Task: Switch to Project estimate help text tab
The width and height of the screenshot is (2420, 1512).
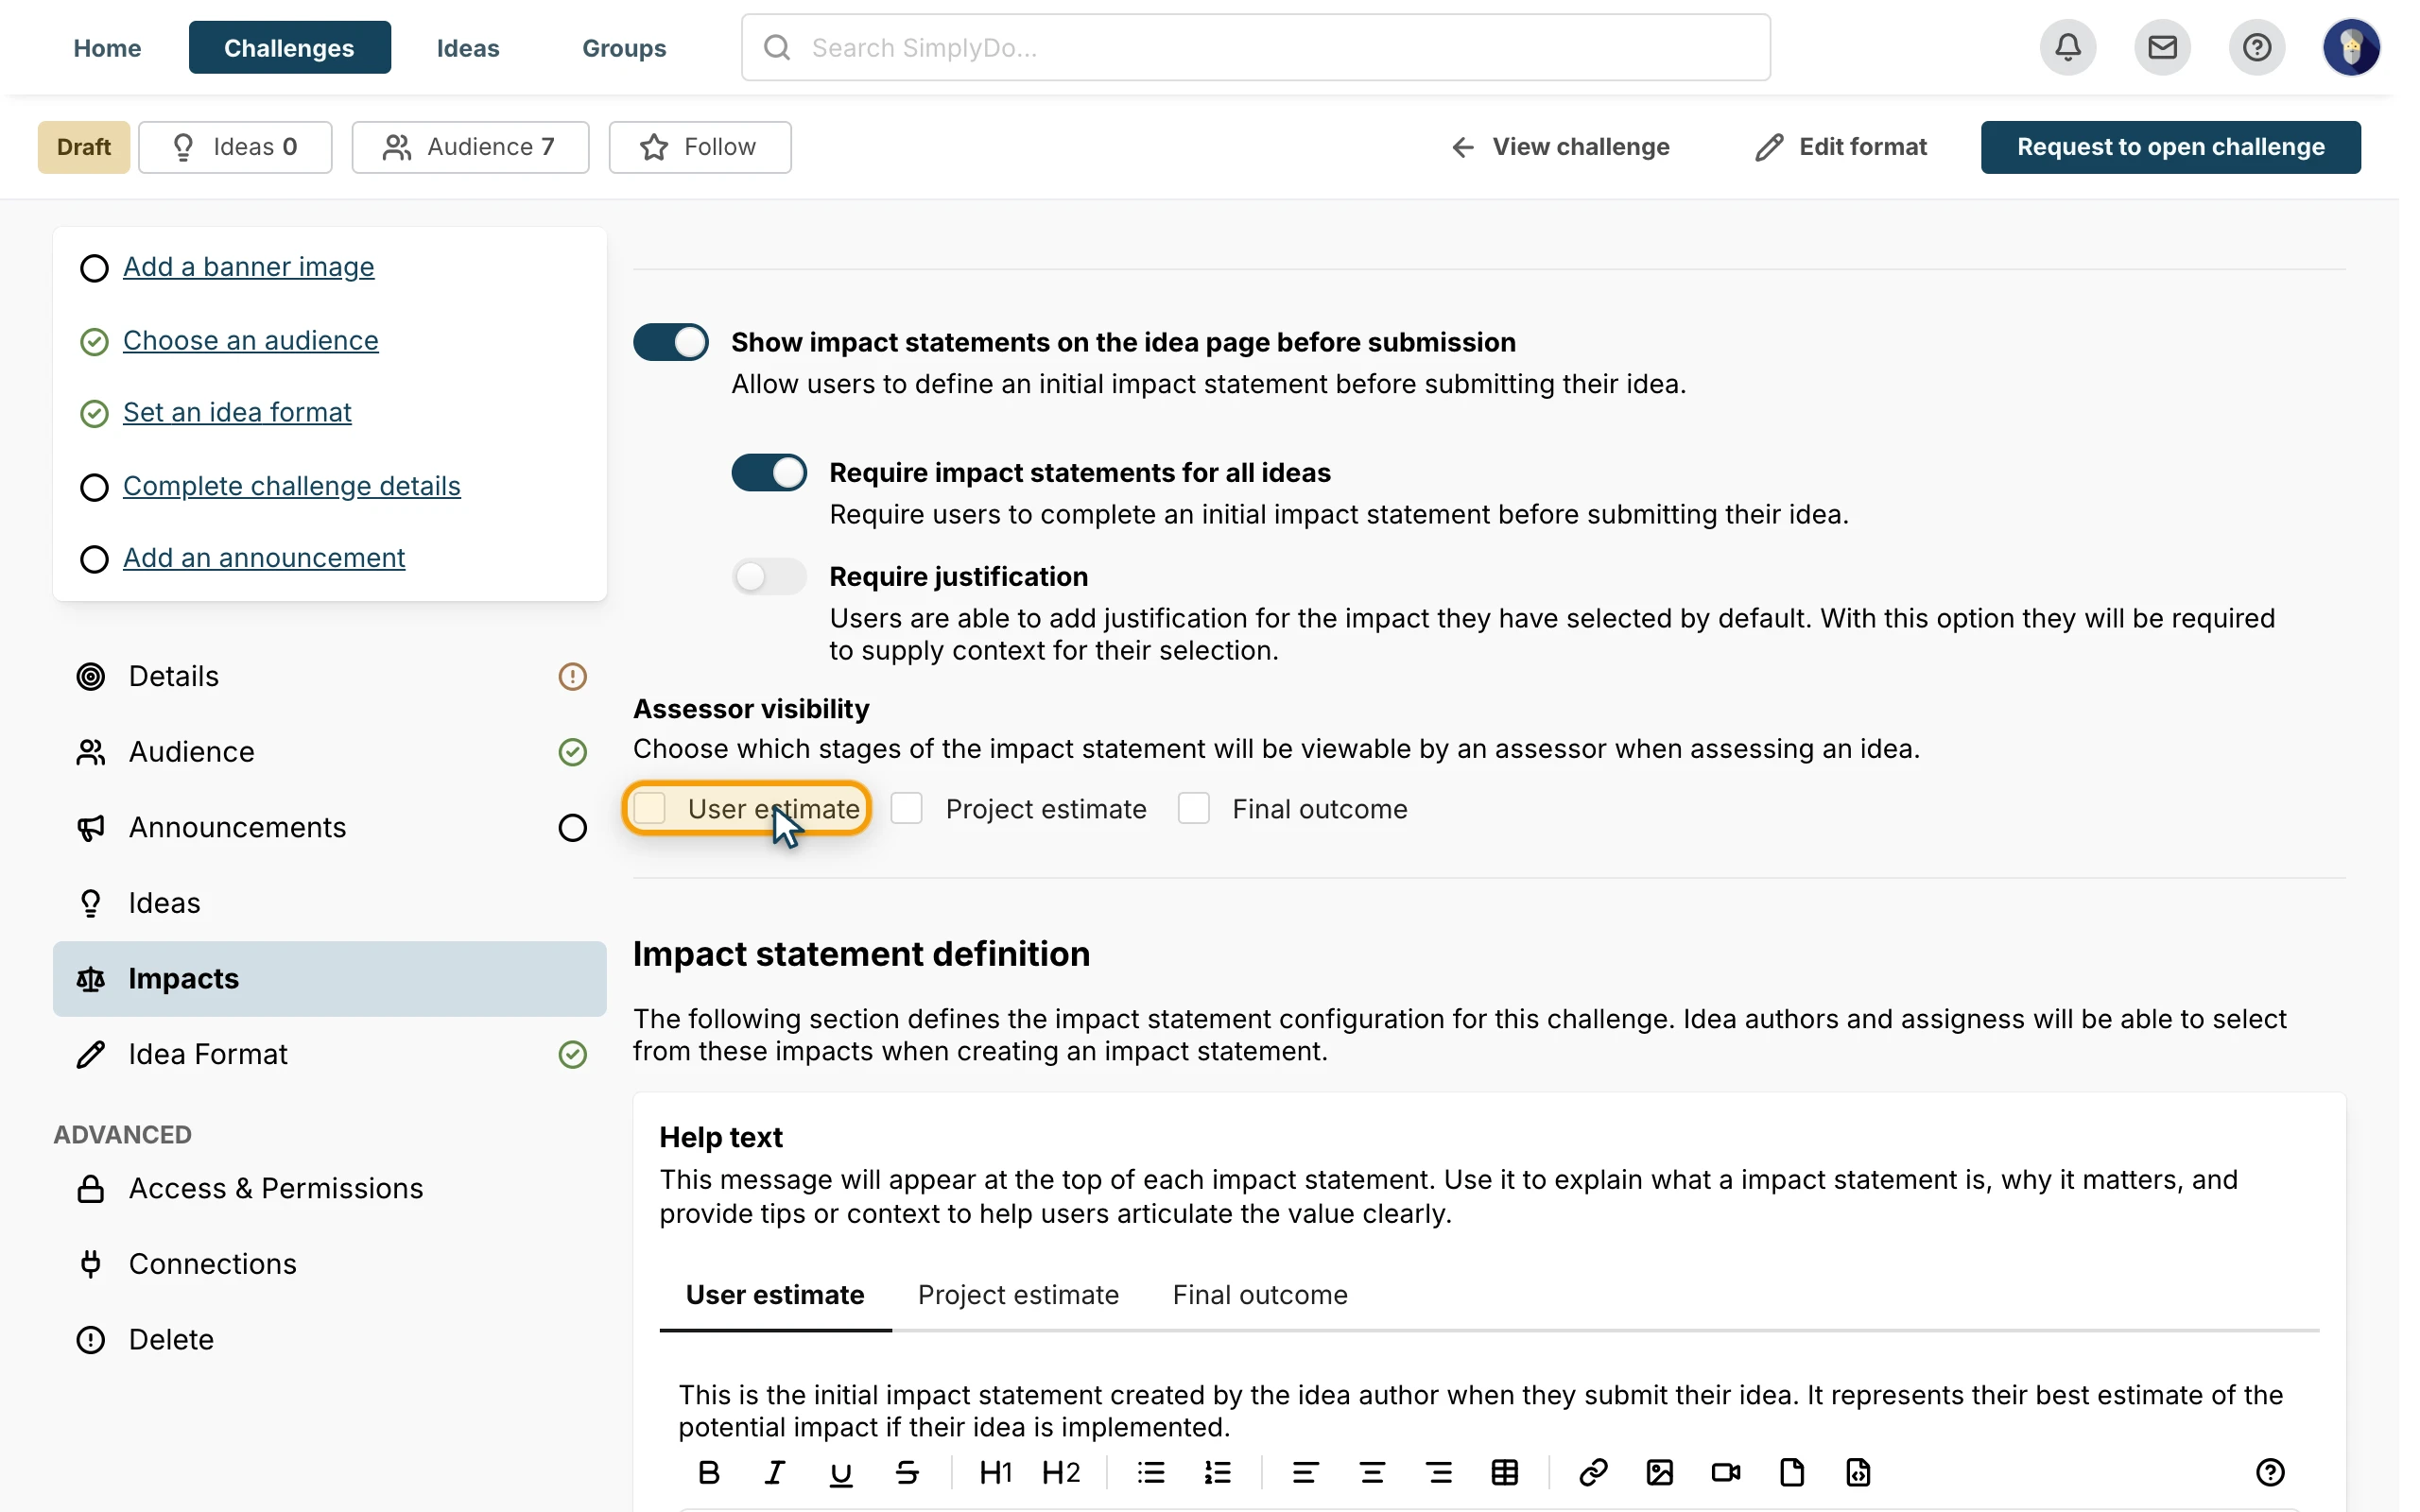Action: pos(1018,1295)
